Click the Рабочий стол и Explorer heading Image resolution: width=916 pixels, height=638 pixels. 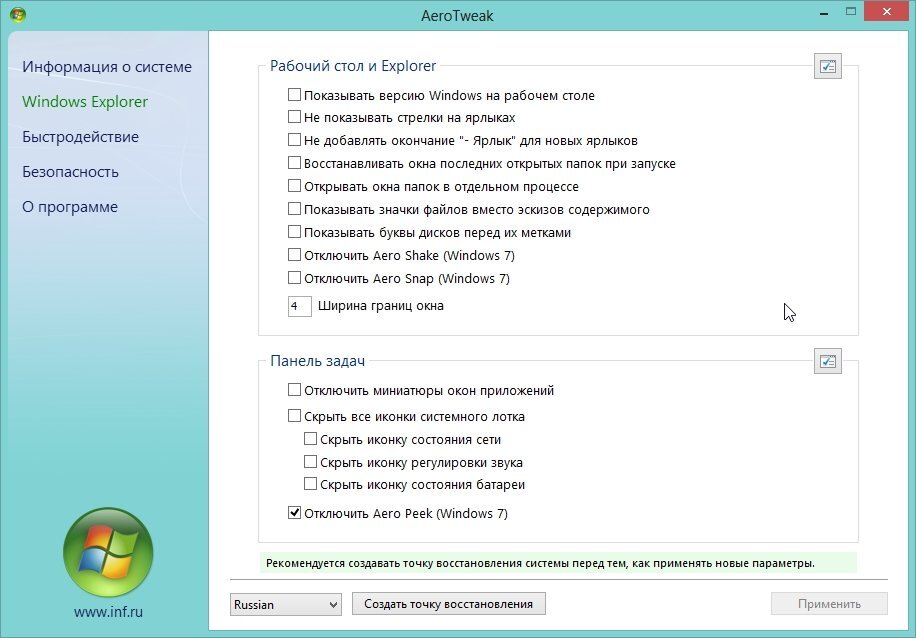[353, 65]
